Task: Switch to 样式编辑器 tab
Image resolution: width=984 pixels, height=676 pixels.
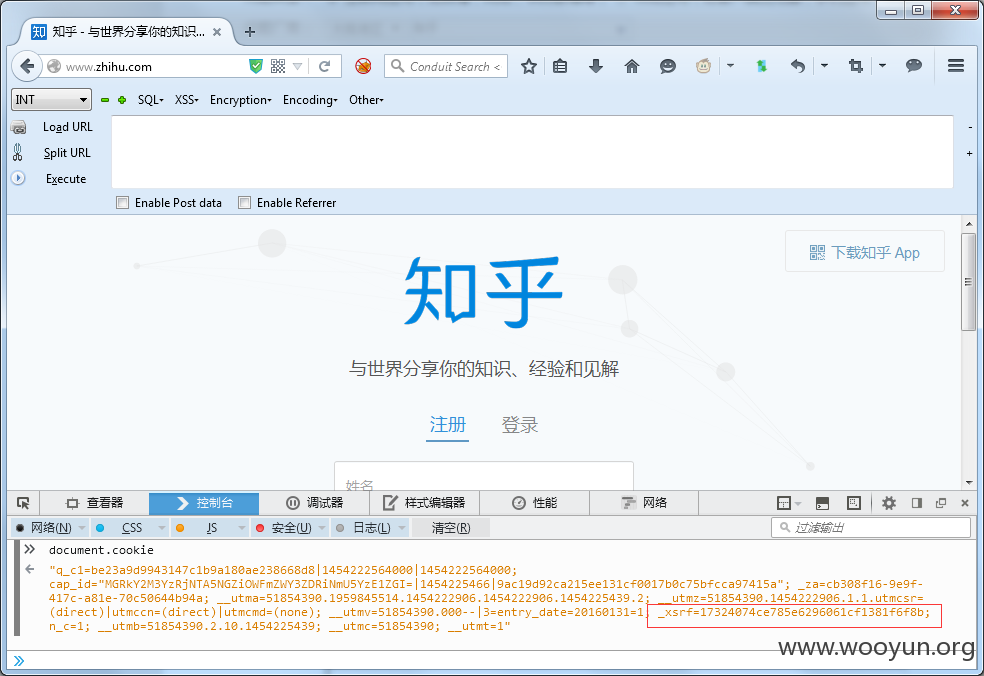Action: (424, 503)
